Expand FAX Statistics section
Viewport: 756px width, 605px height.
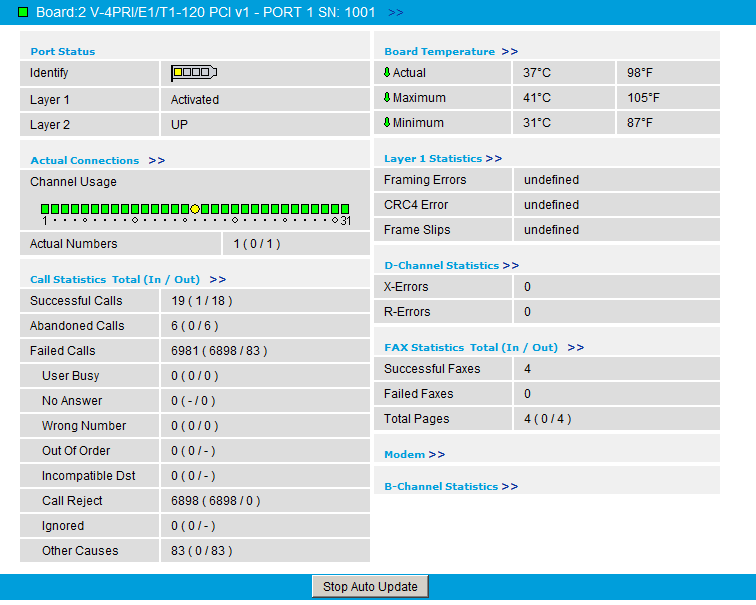tap(575, 348)
